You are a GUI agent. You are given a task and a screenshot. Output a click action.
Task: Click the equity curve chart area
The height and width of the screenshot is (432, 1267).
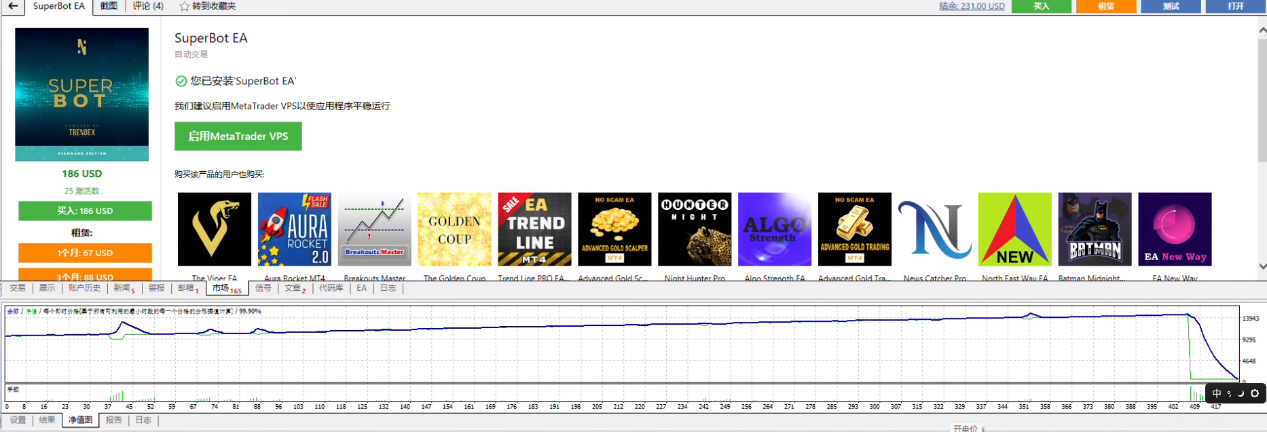pyautogui.click(x=620, y=345)
